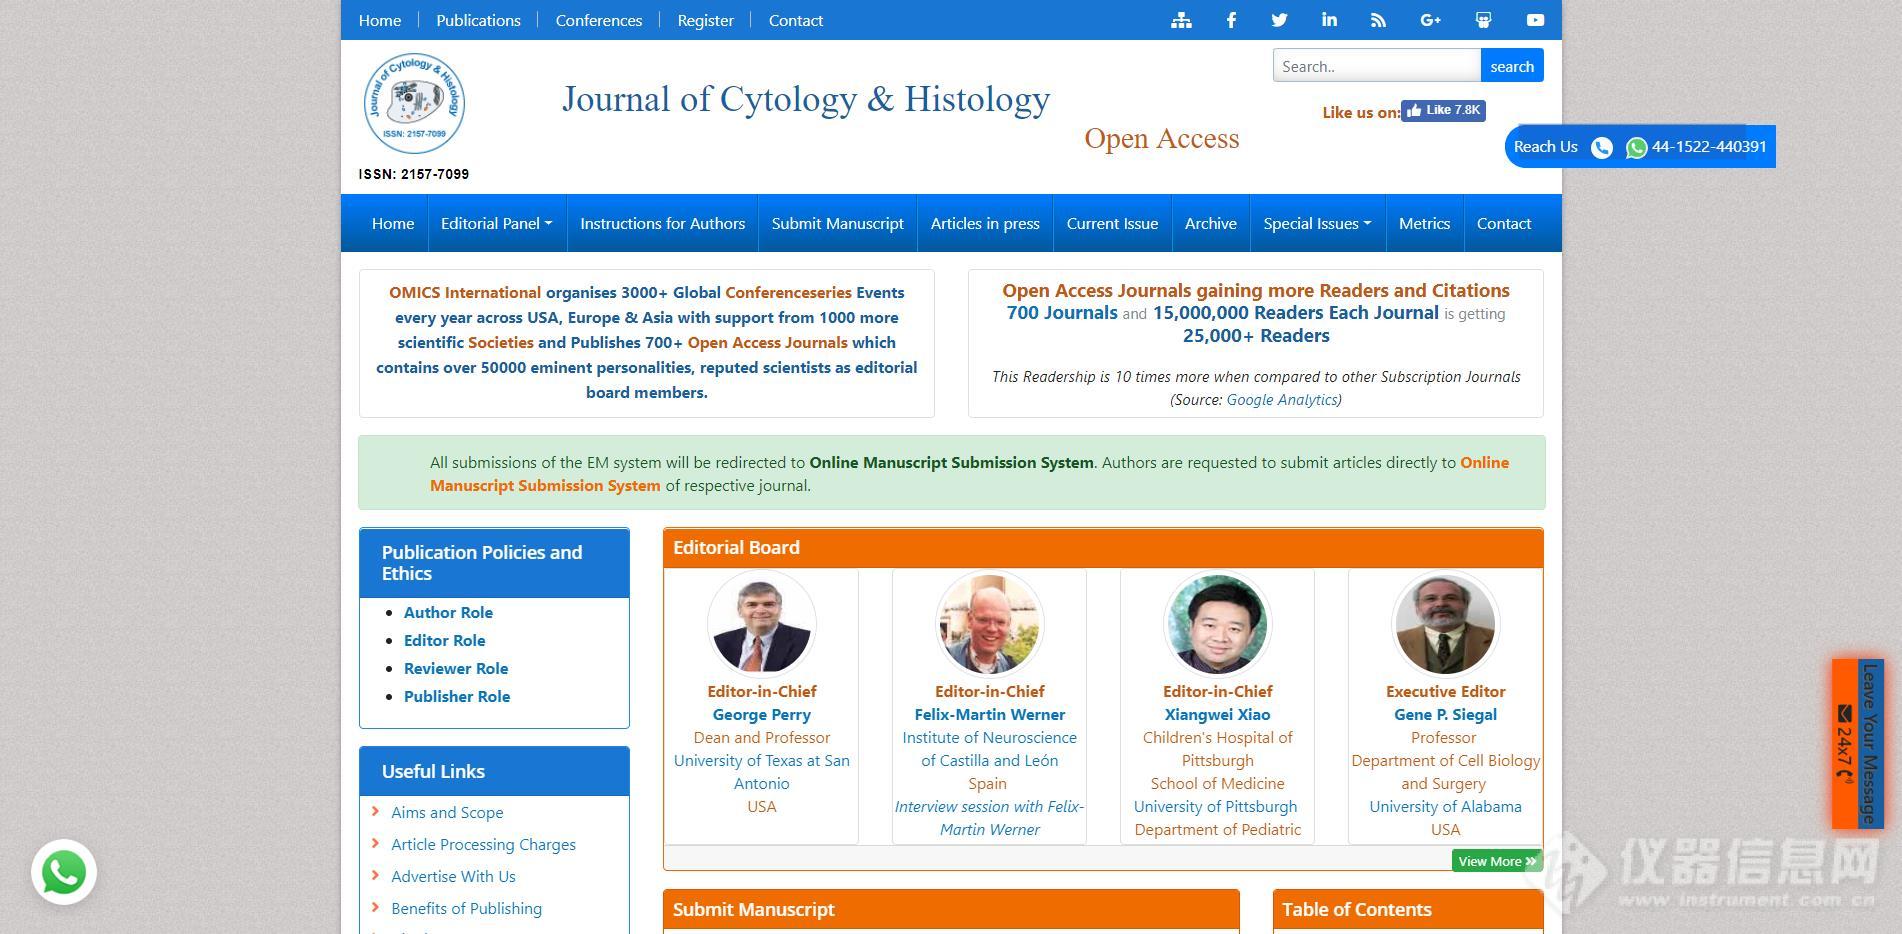This screenshot has height=934, width=1902.
Task: Open Advertise With Us link
Action: point(454,876)
